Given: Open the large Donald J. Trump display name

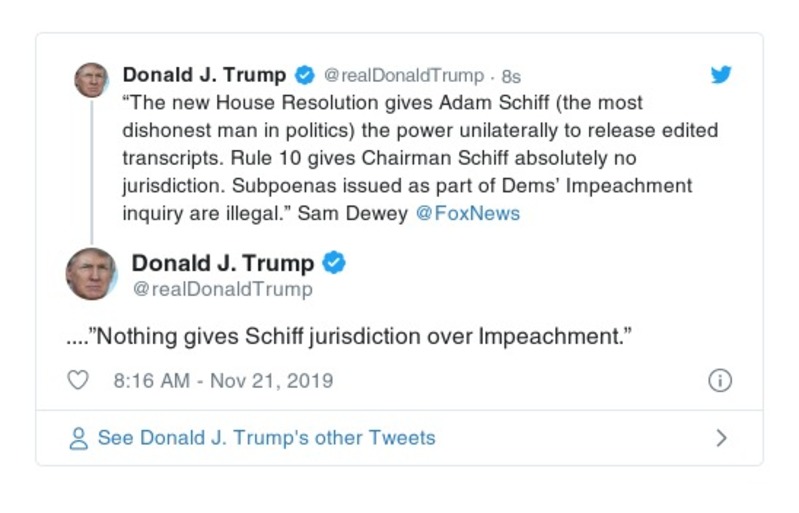Looking at the screenshot, I should click(223, 263).
